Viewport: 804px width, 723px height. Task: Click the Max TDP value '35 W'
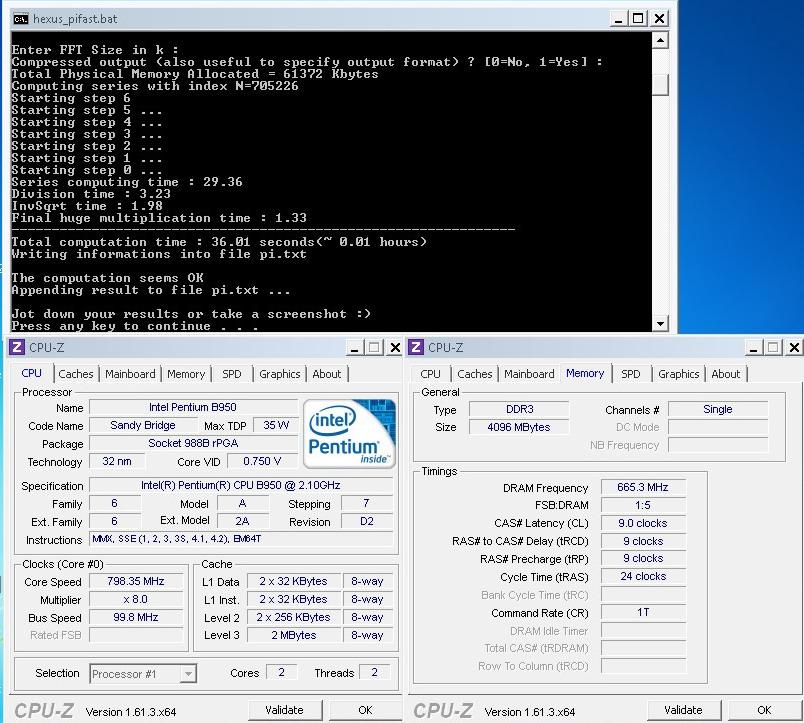[x=276, y=425]
